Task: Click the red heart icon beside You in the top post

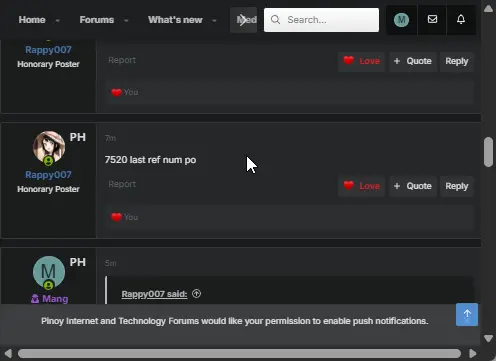Action: click(116, 92)
